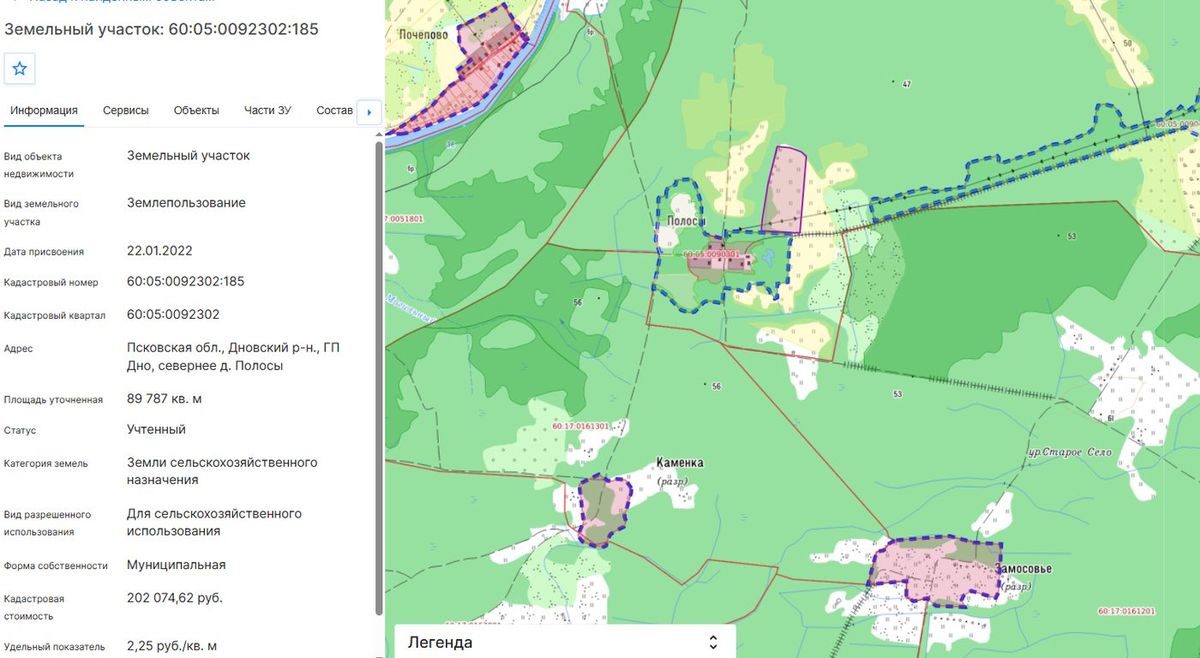The height and width of the screenshot is (658, 1200).
Task: Add parcel to favorites with star icon
Action: [19, 69]
